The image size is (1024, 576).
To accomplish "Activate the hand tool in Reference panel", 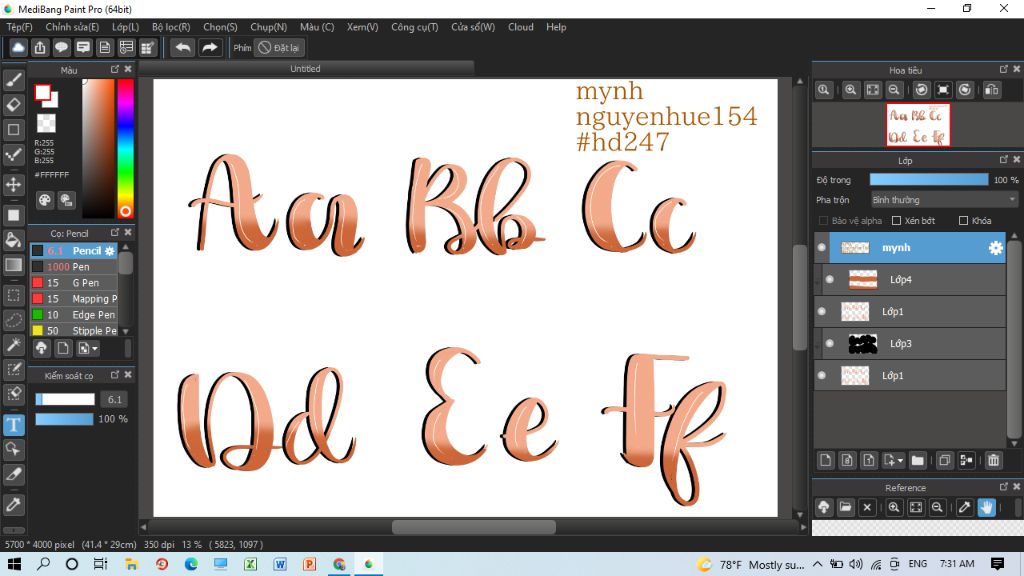I will pos(986,507).
